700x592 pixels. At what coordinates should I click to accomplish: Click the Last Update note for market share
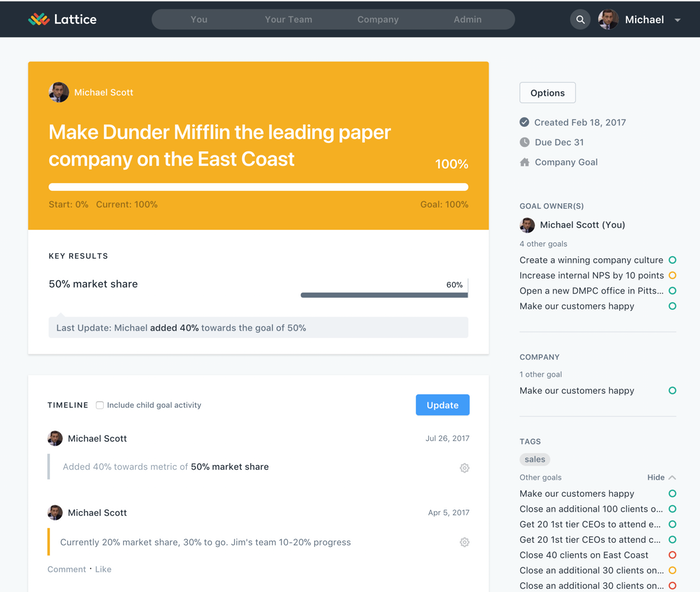tap(258, 328)
